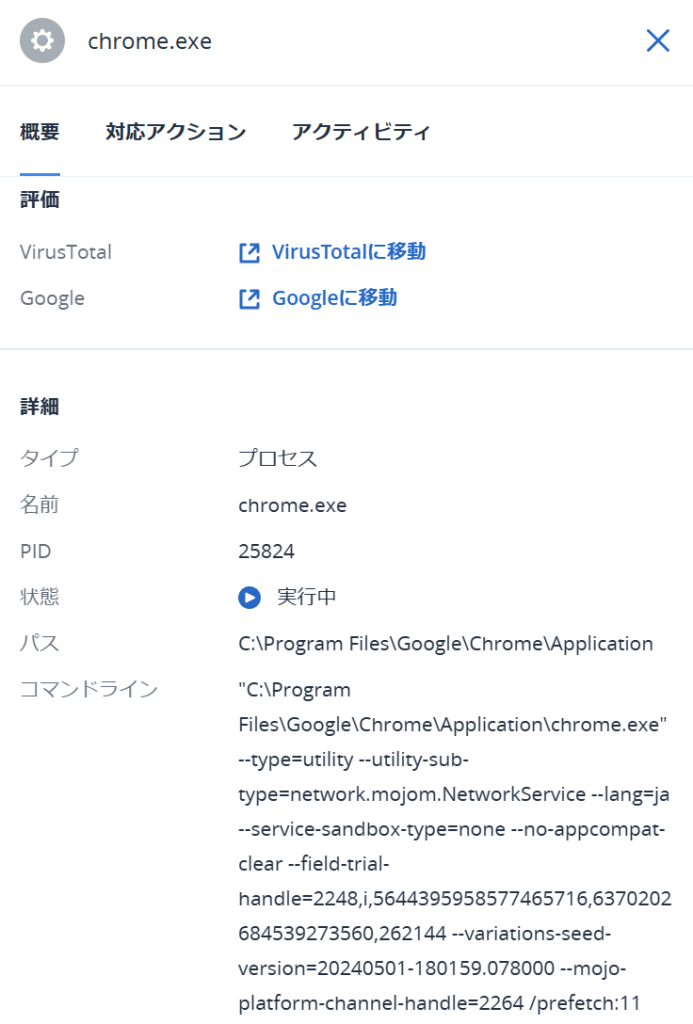Close the chrome.exe details panel
Screen dimensions: 693x1024
click(658, 40)
